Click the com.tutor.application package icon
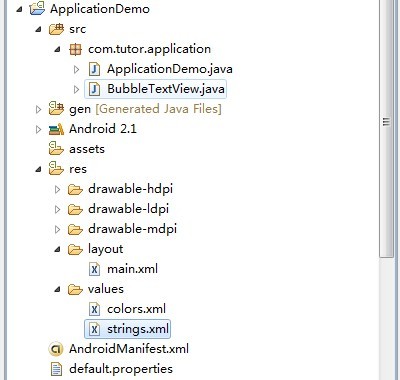The width and height of the screenshot is (400, 380). pyautogui.click(x=75, y=49)
